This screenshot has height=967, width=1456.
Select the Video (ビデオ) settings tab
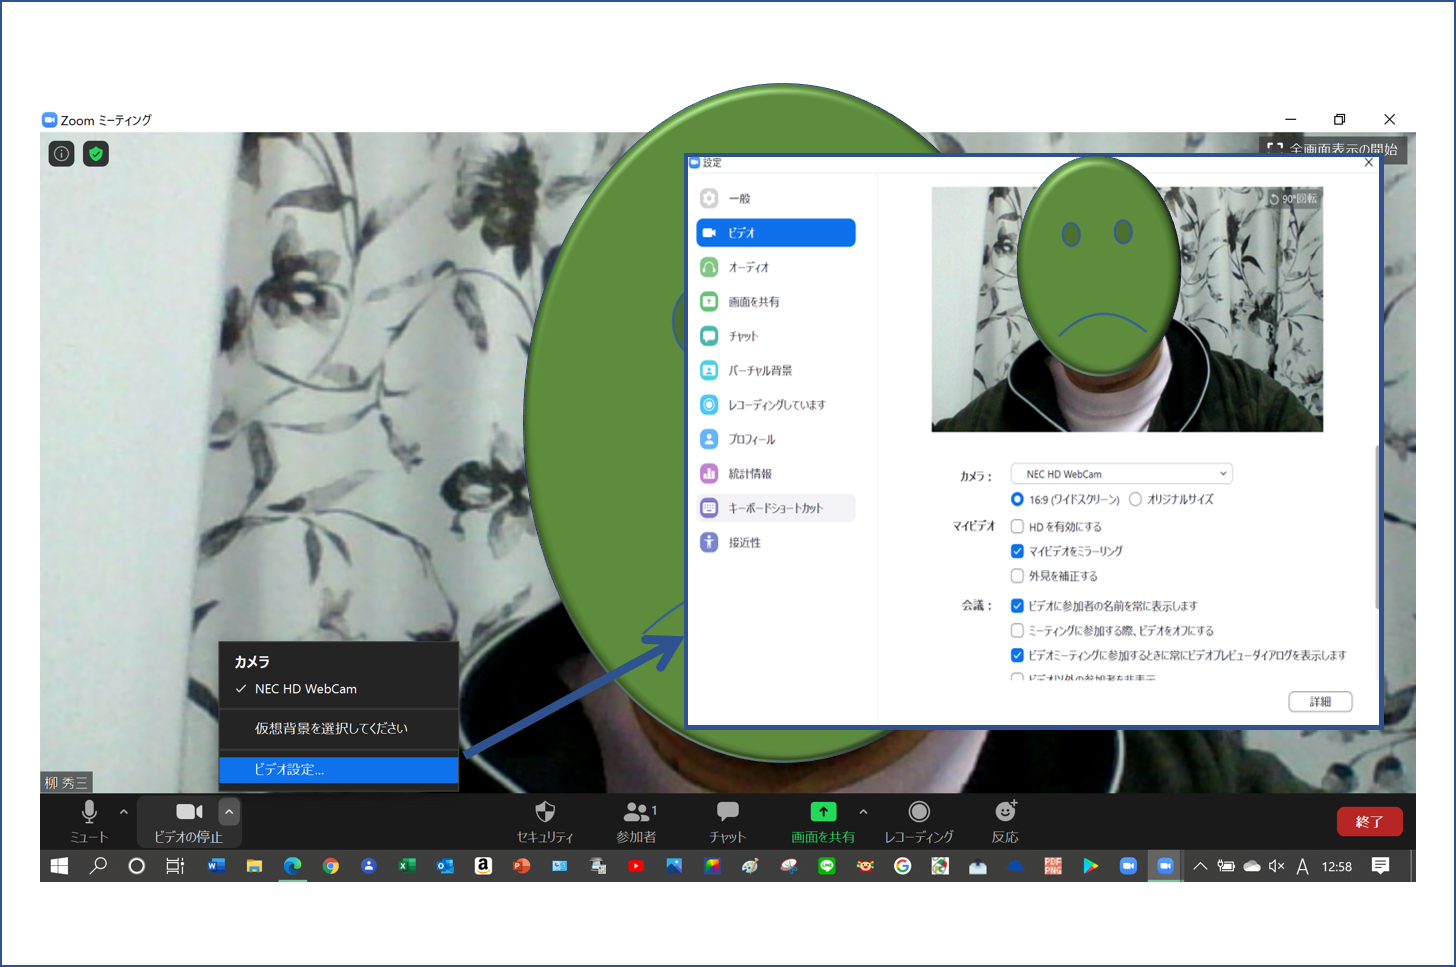pos(776,232)
